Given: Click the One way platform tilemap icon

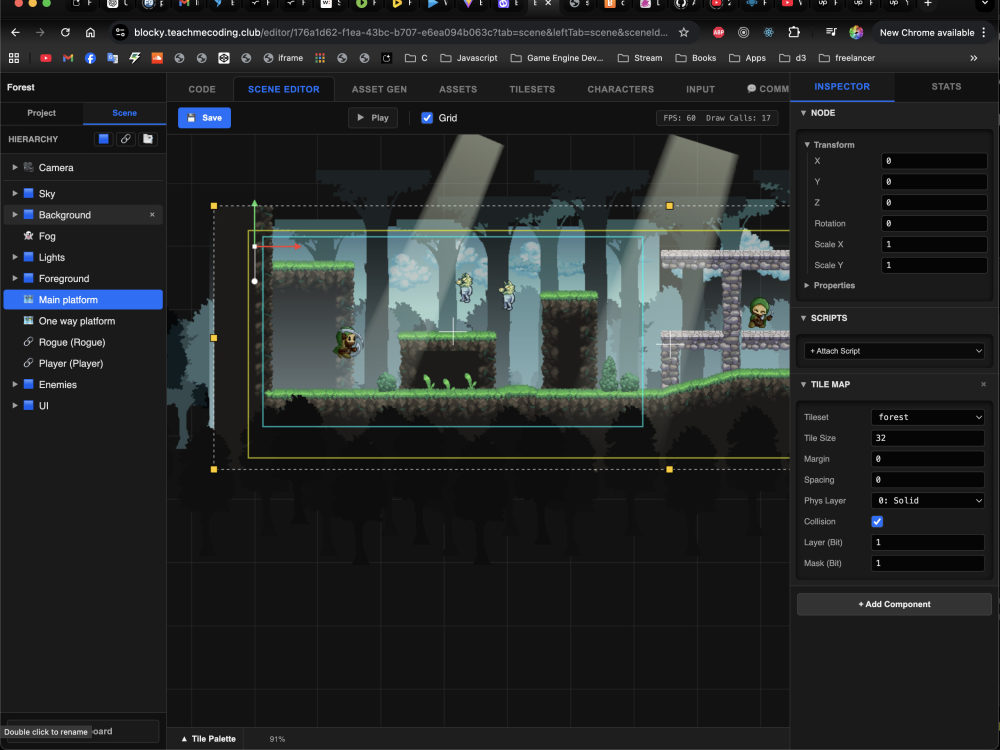Looking at the screenshot, I should tap(29, 321).
